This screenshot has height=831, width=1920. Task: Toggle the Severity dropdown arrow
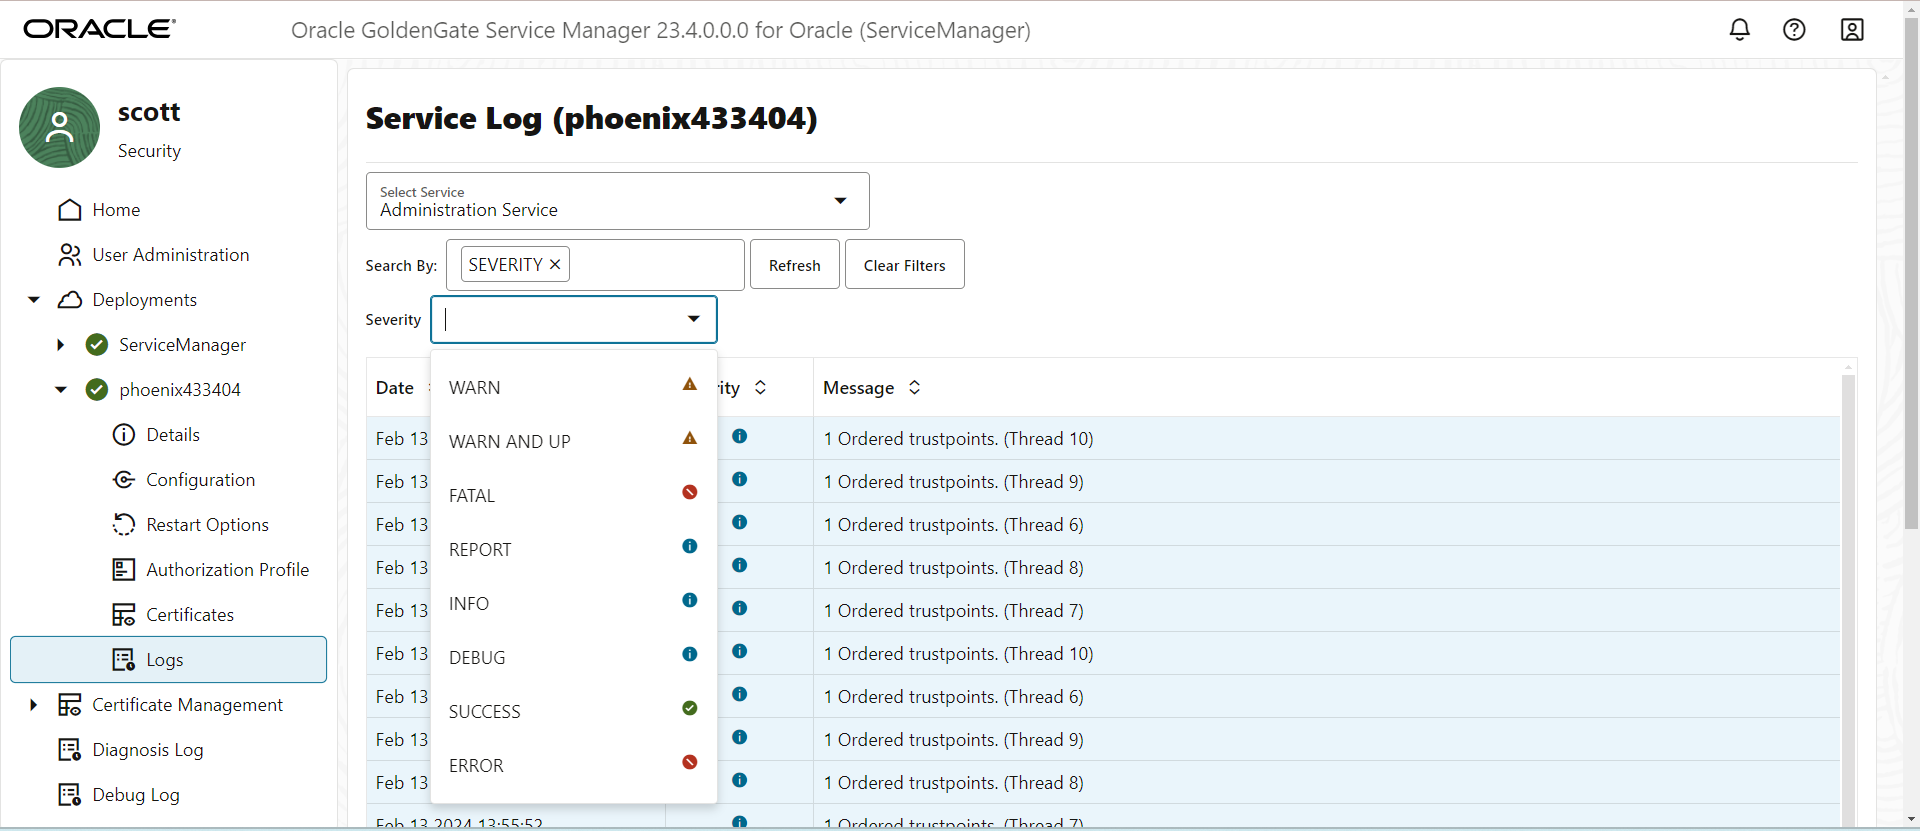(x=693, y=319)
